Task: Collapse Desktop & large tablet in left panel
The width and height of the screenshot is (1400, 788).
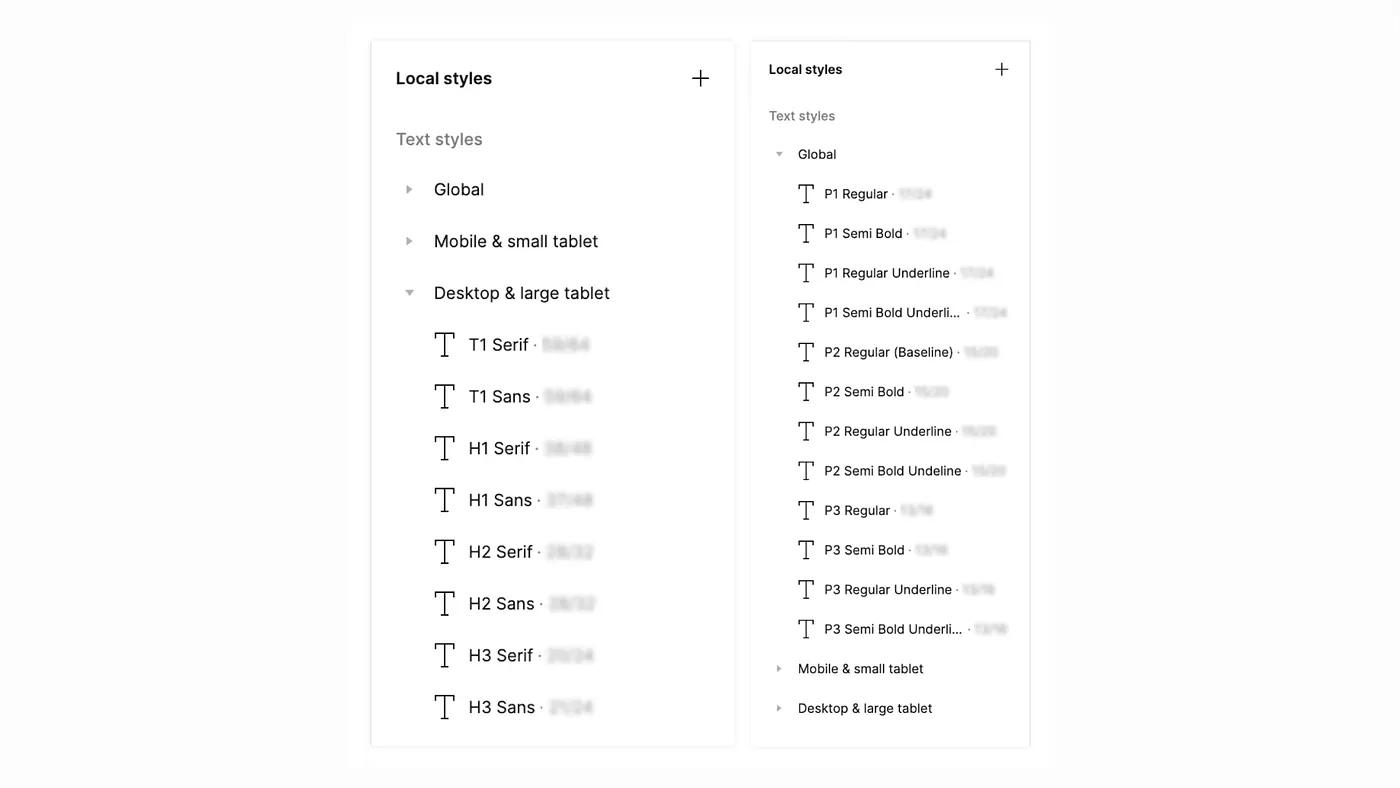Action: click(x=409, y=293)
